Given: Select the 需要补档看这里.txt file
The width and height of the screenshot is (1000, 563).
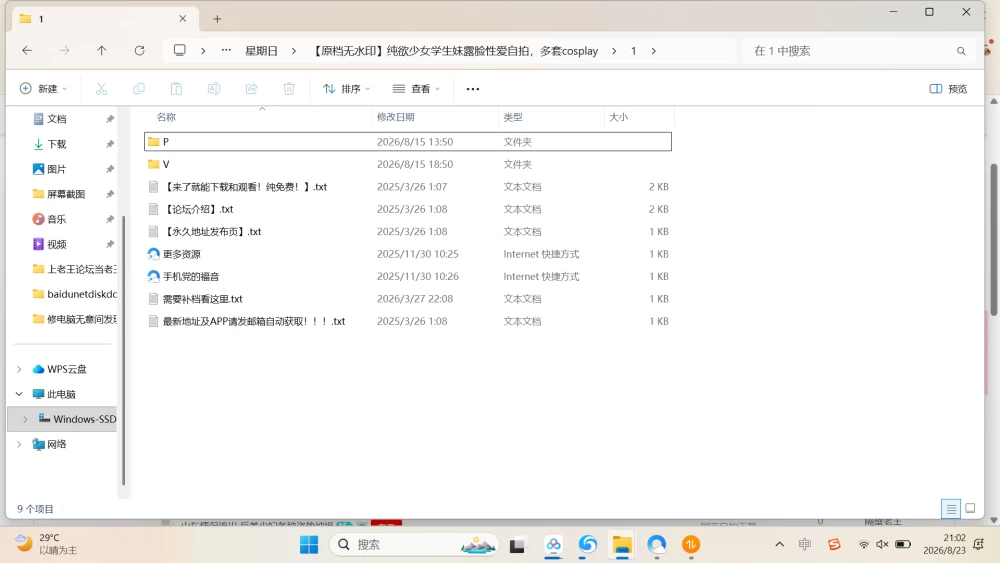Looking at the screenshot, I should (x=408, y=298).
